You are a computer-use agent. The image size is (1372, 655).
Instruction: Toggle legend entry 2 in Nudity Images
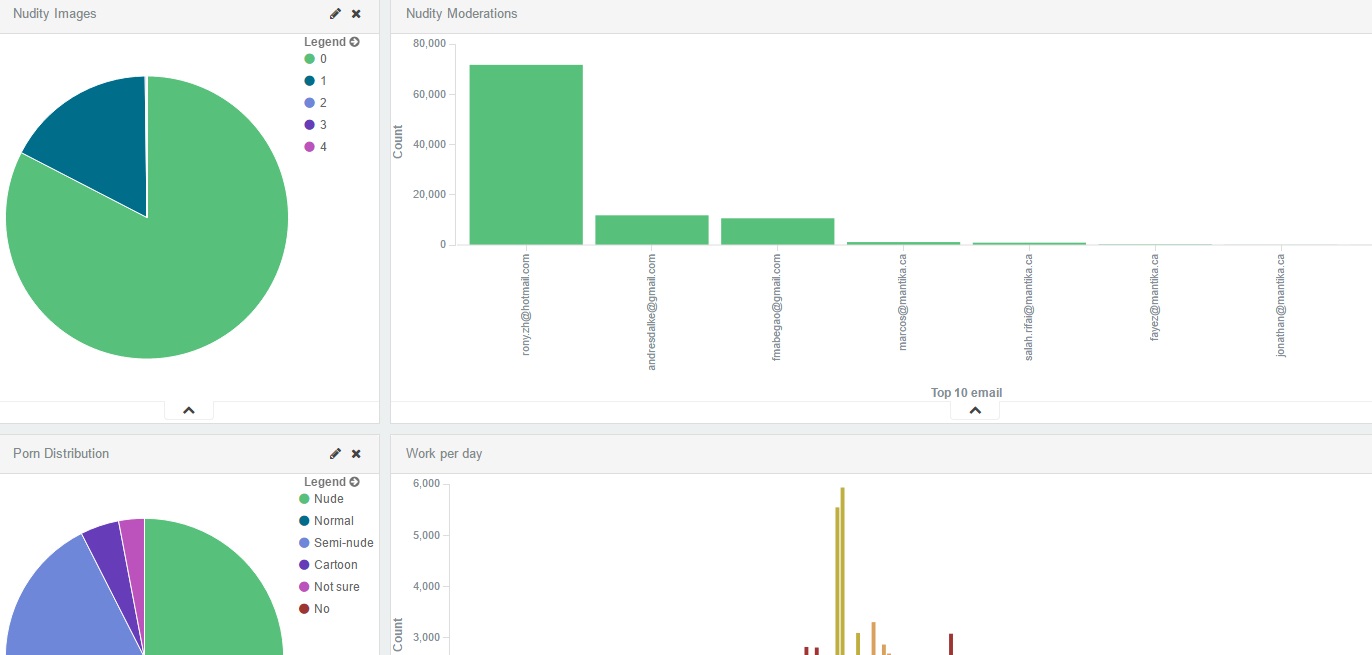(x=322, y=103)
